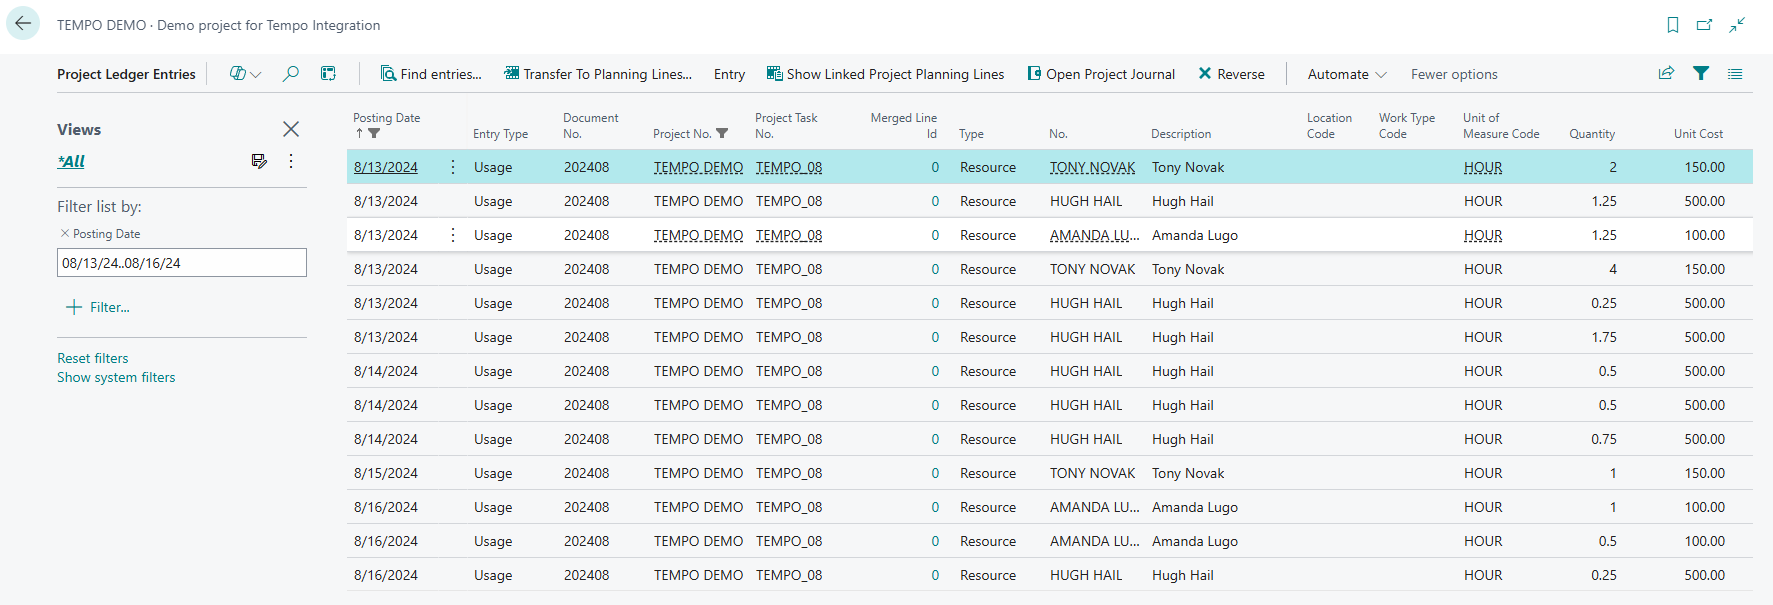1773x605 pixels.
Task: Click the share icon in the toolbar
Action: [1666, 74]
